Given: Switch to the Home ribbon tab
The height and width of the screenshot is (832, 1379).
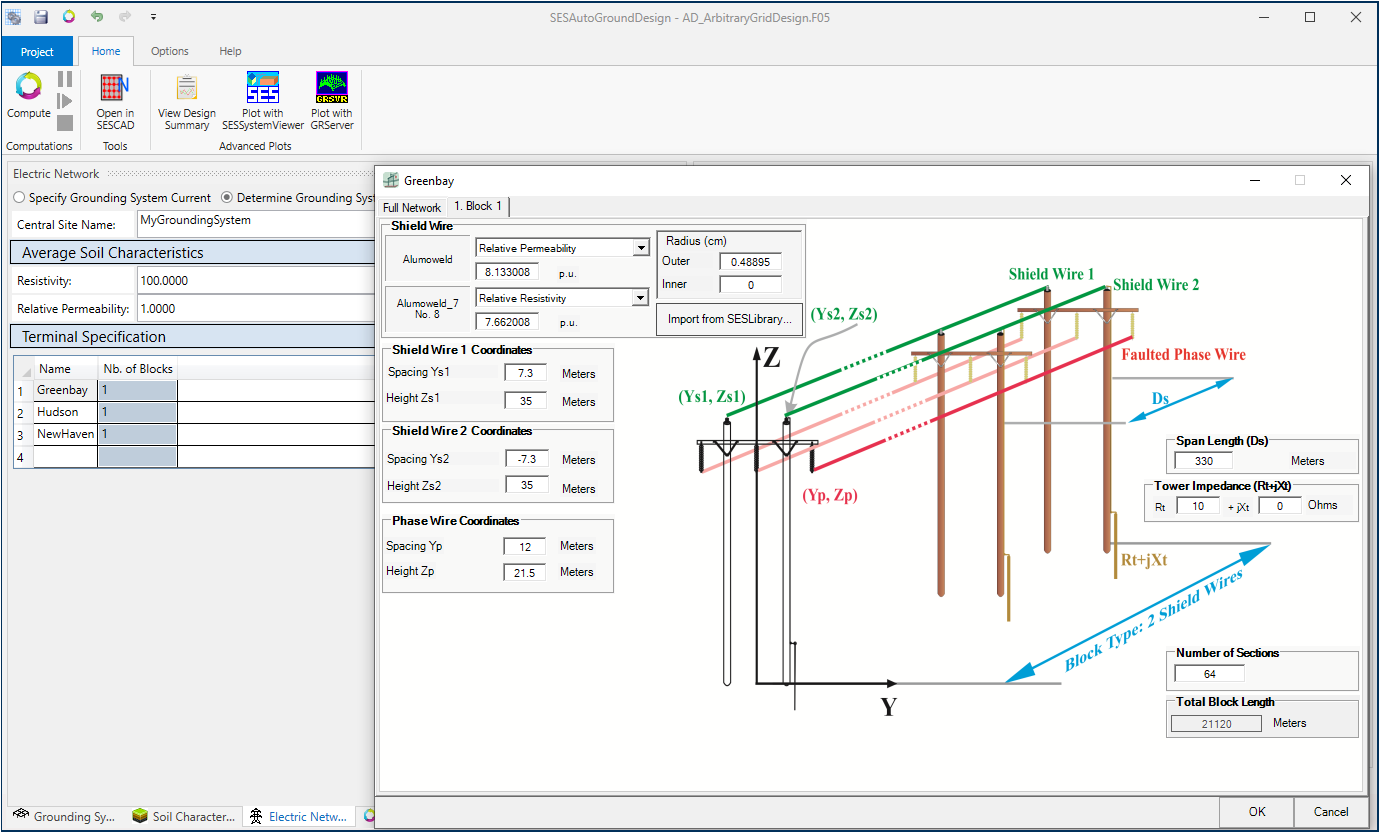Looking at the screenshot, I should (106, 51).
